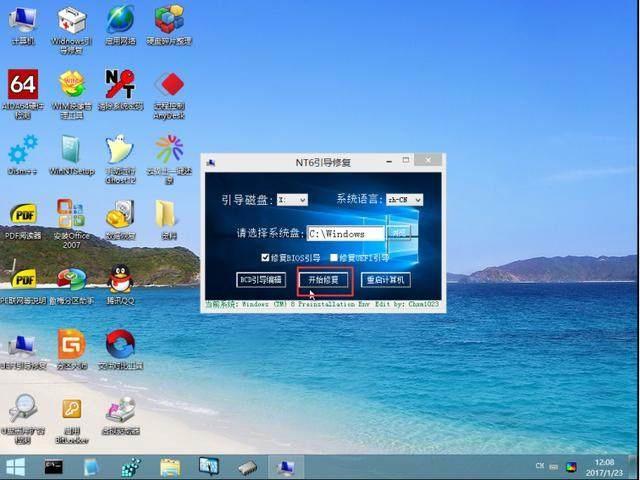Open Dism++ blue gears icon
This screenshot has height=480, width=640.
pos(23,155)
